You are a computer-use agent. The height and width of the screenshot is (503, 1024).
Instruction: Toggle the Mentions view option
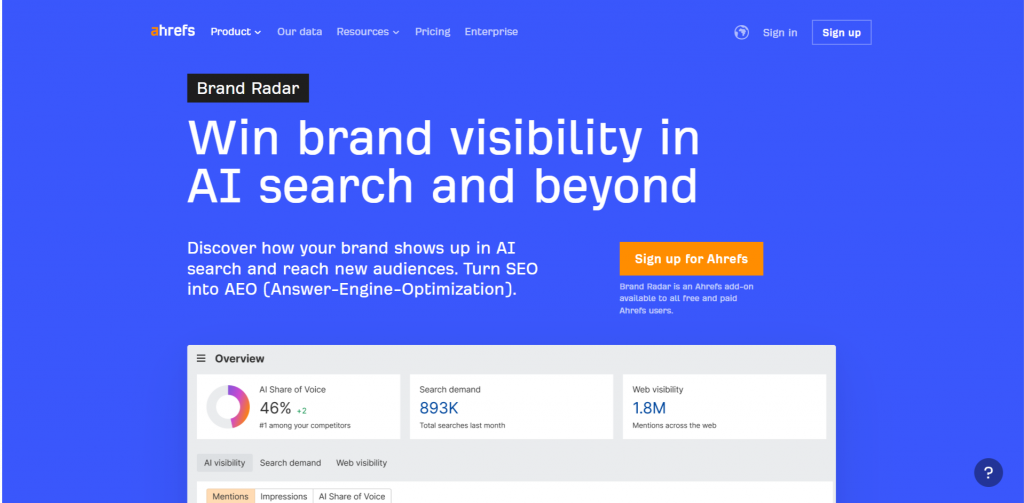tap(230, 496)
